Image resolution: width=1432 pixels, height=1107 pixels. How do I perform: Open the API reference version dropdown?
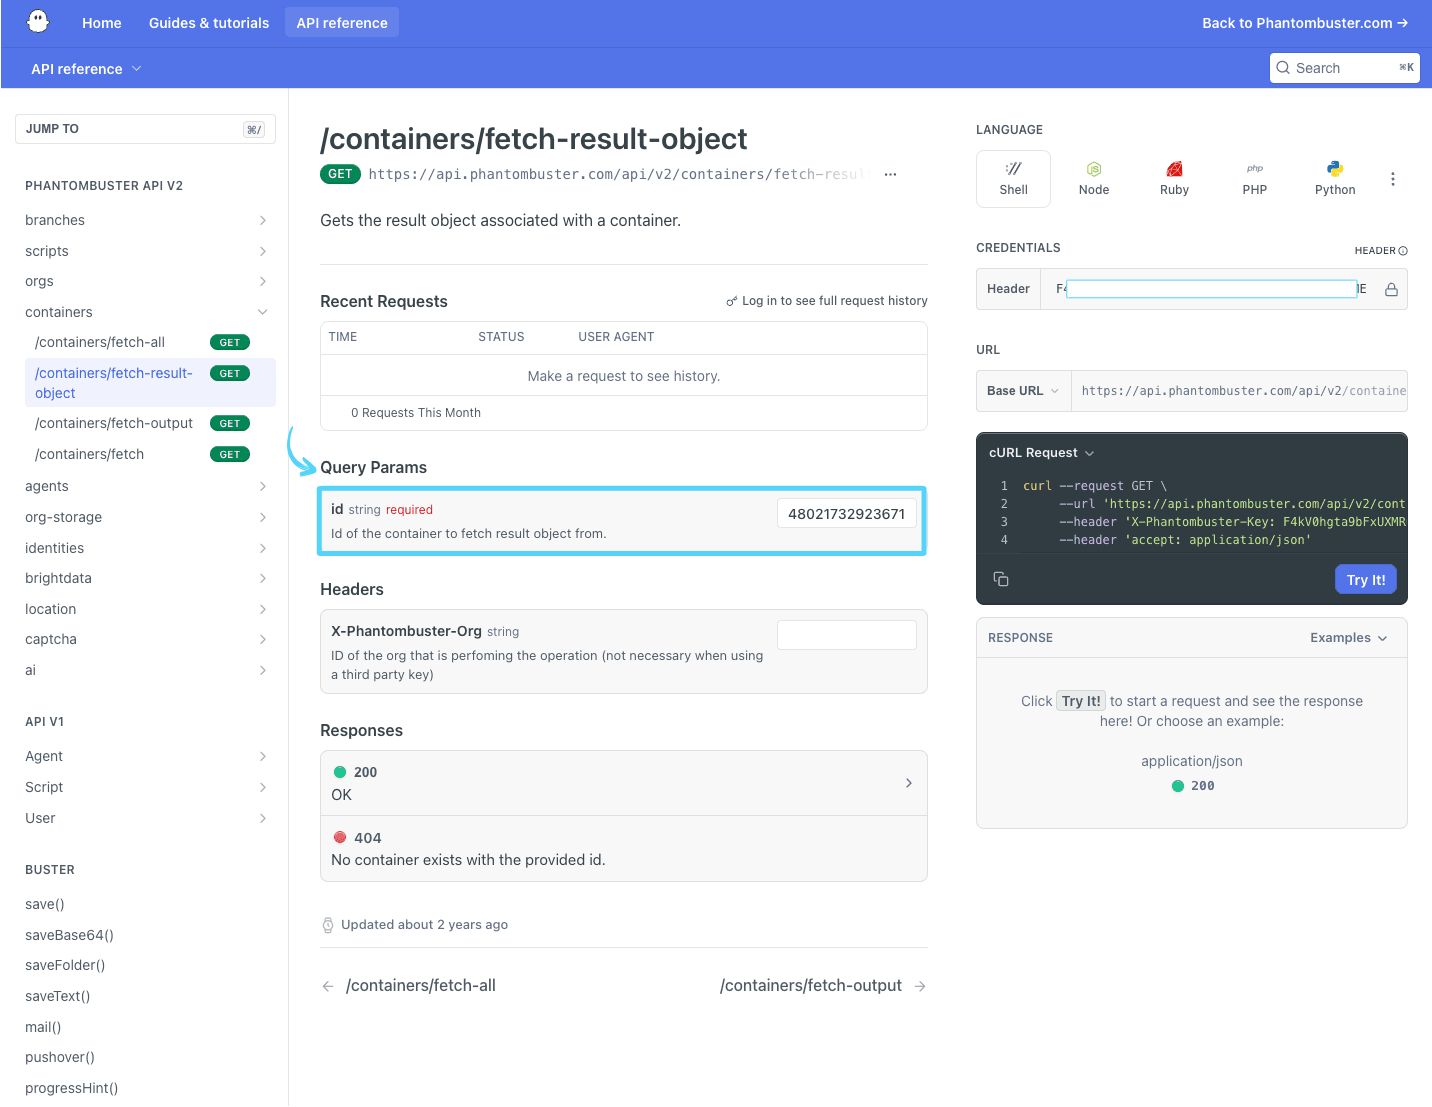pyautogui.click(x=86, y=69)
